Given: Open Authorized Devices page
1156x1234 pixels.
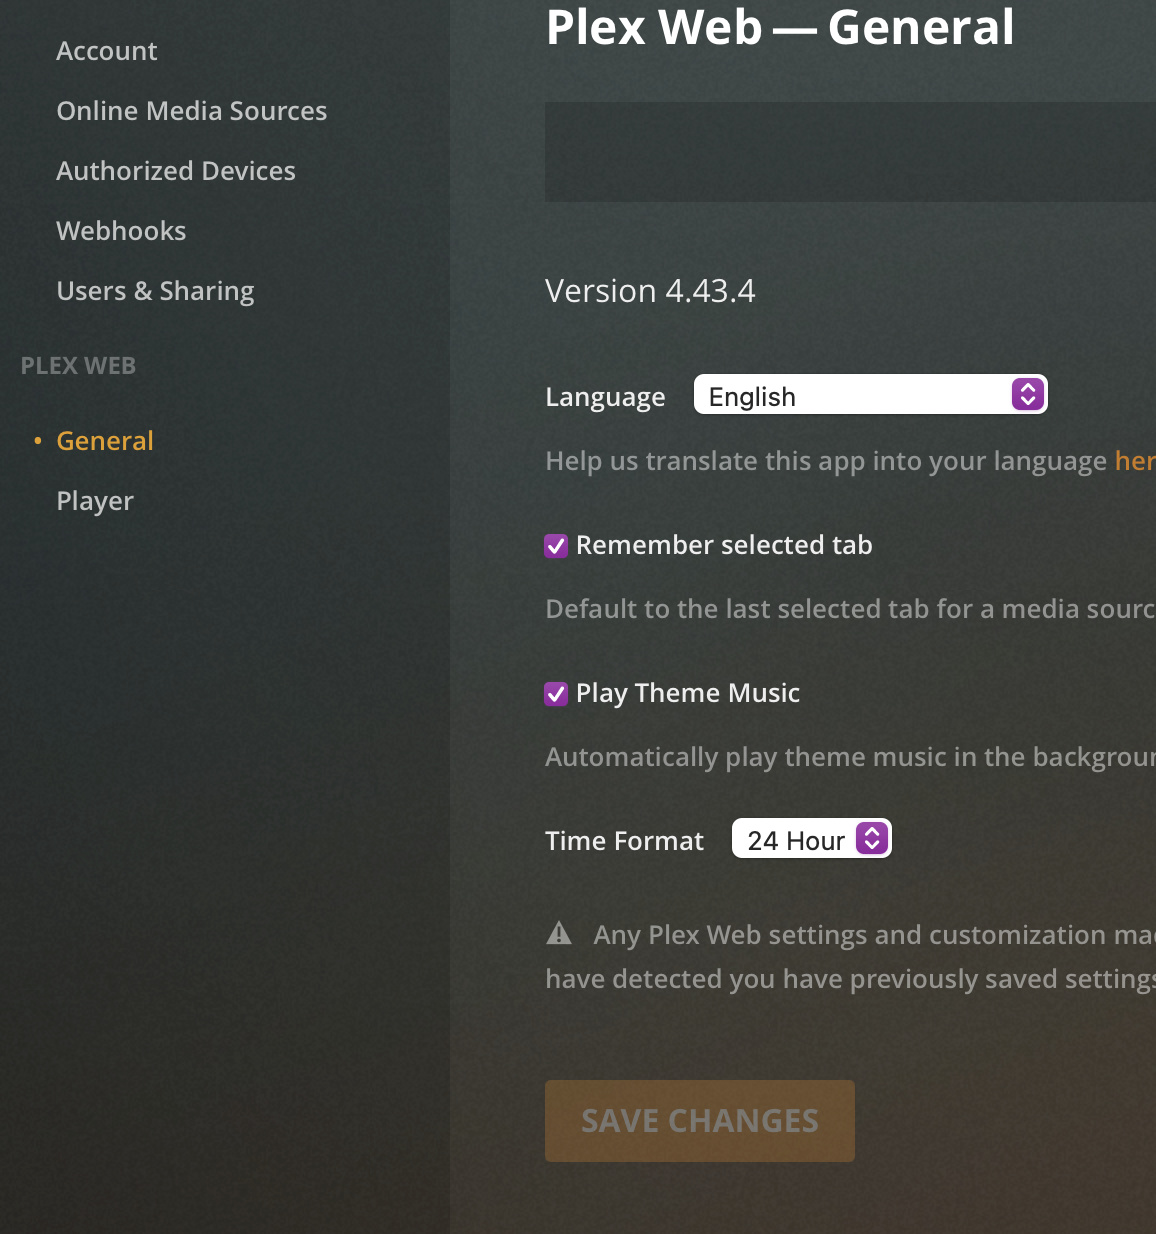Looking at the screenshot, I should click(x=175, y=171).
